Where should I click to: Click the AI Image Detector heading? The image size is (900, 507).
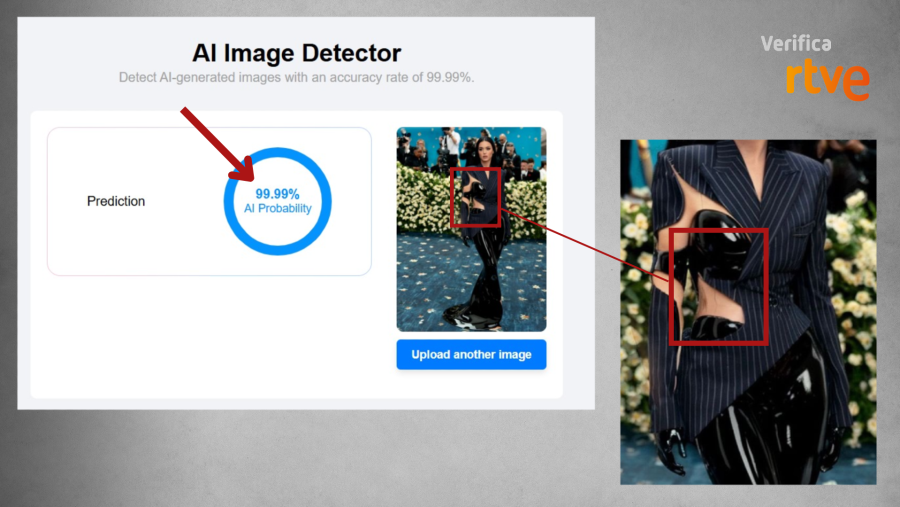coord(296,53)
